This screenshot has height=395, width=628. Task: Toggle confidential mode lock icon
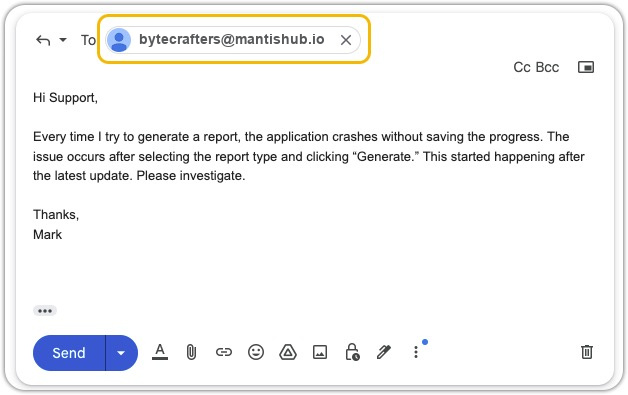tap(352, 352)
